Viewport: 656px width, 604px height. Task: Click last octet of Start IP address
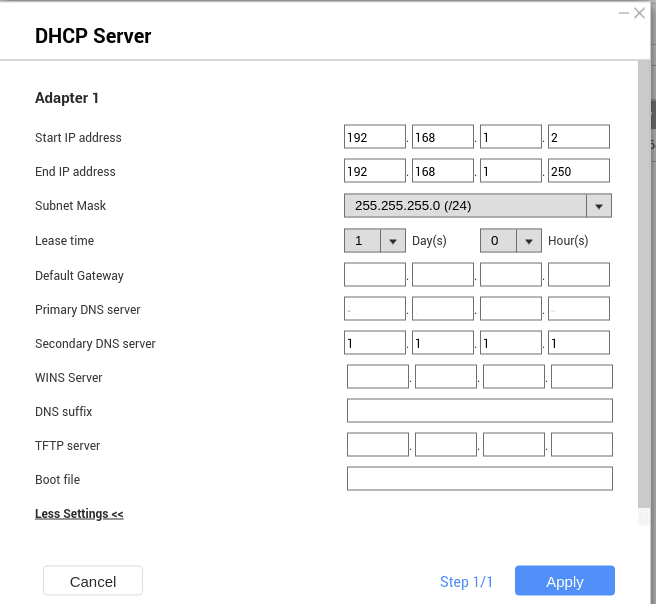pos(579,136)
